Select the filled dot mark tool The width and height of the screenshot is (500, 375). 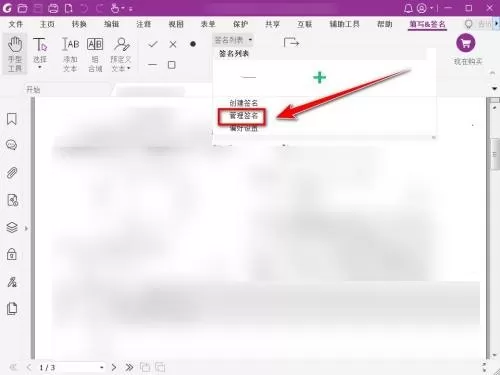click(x=193, y=44)
